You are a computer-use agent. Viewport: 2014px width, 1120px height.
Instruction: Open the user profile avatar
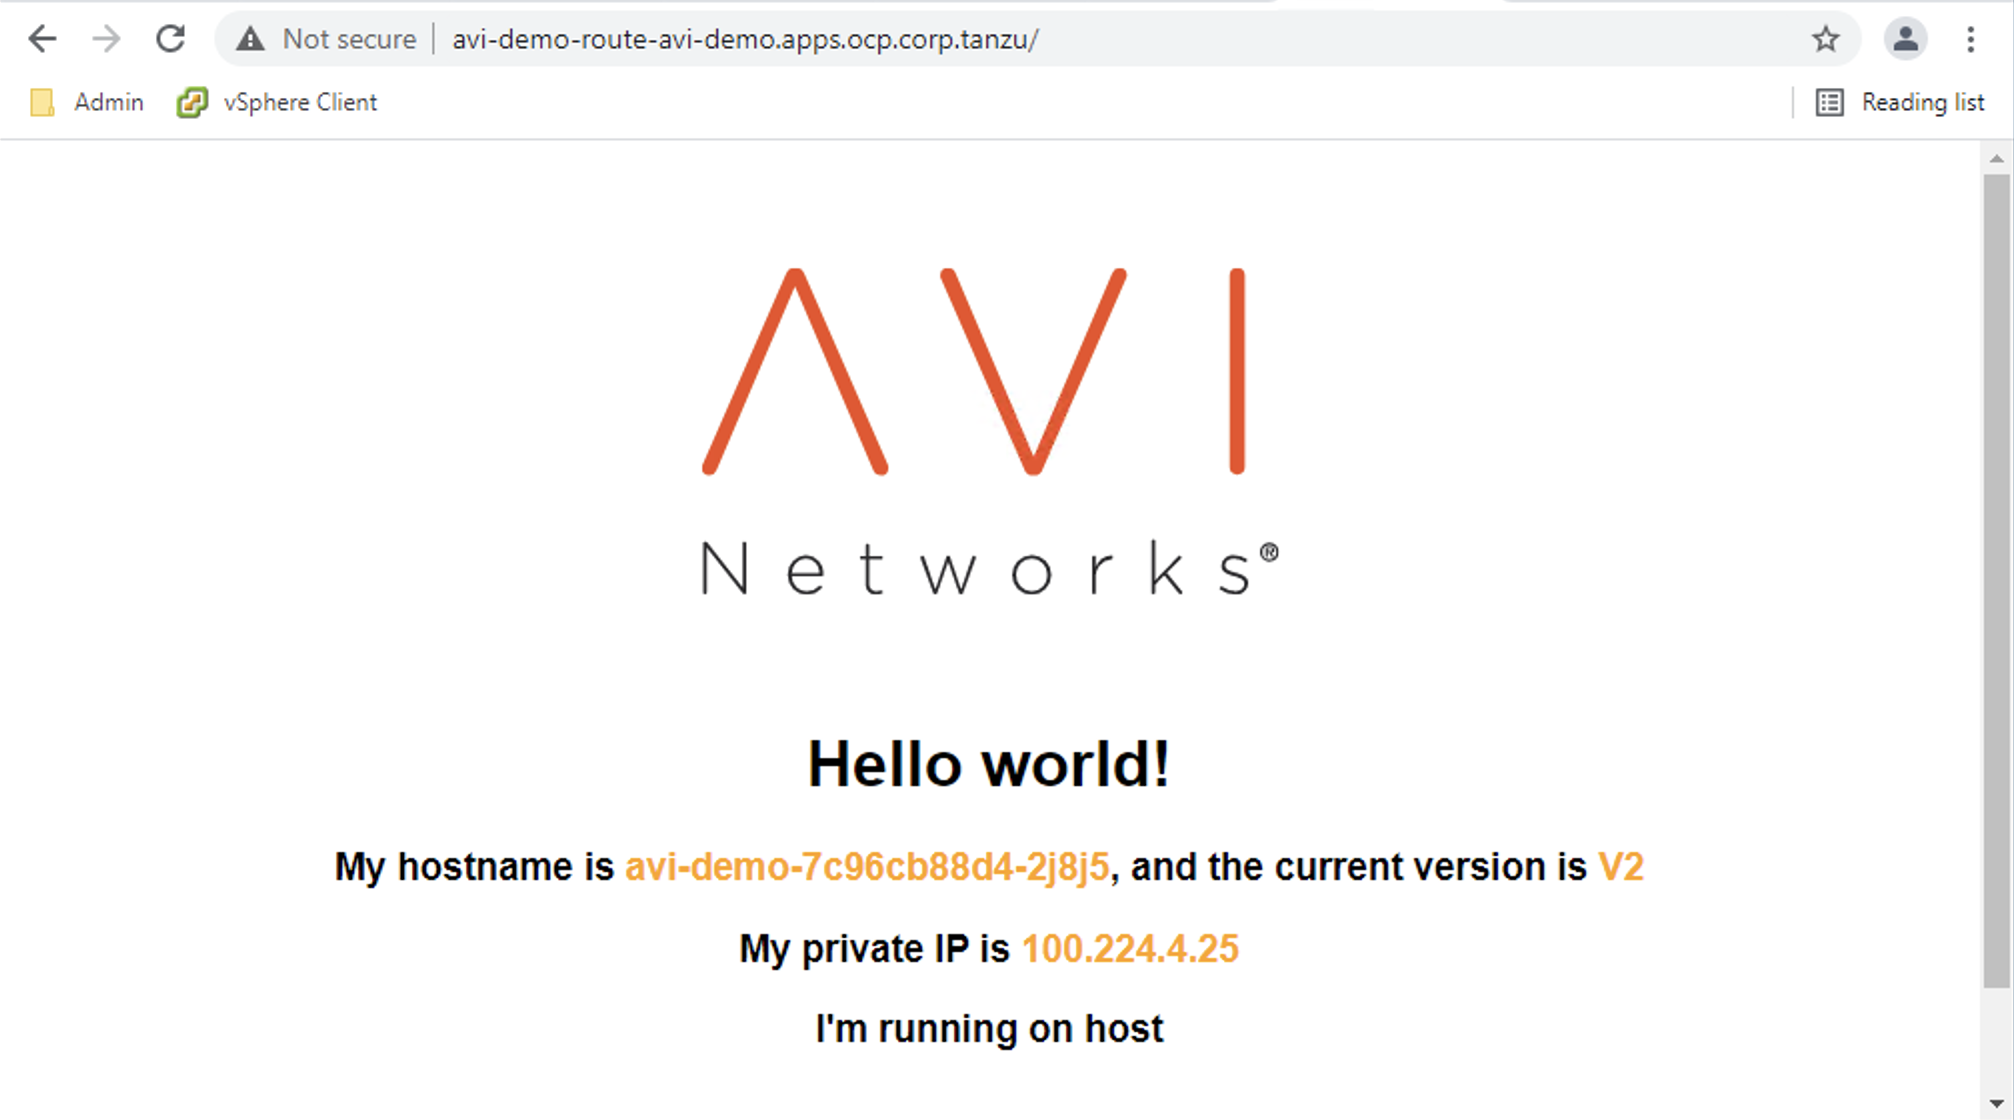click(1905, 39)
